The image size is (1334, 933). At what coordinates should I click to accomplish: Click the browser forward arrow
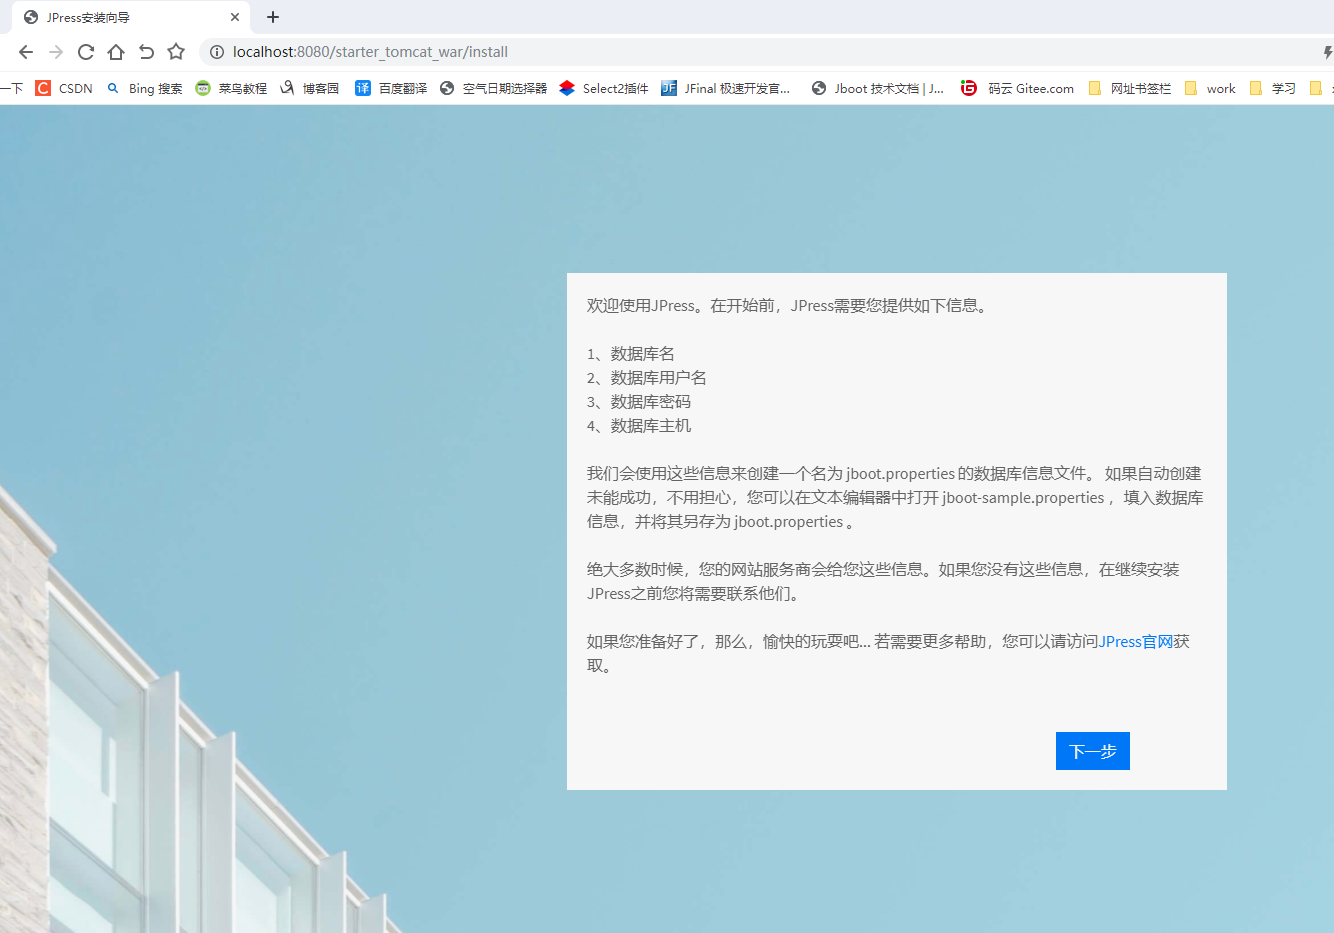[x=56, y=52]
